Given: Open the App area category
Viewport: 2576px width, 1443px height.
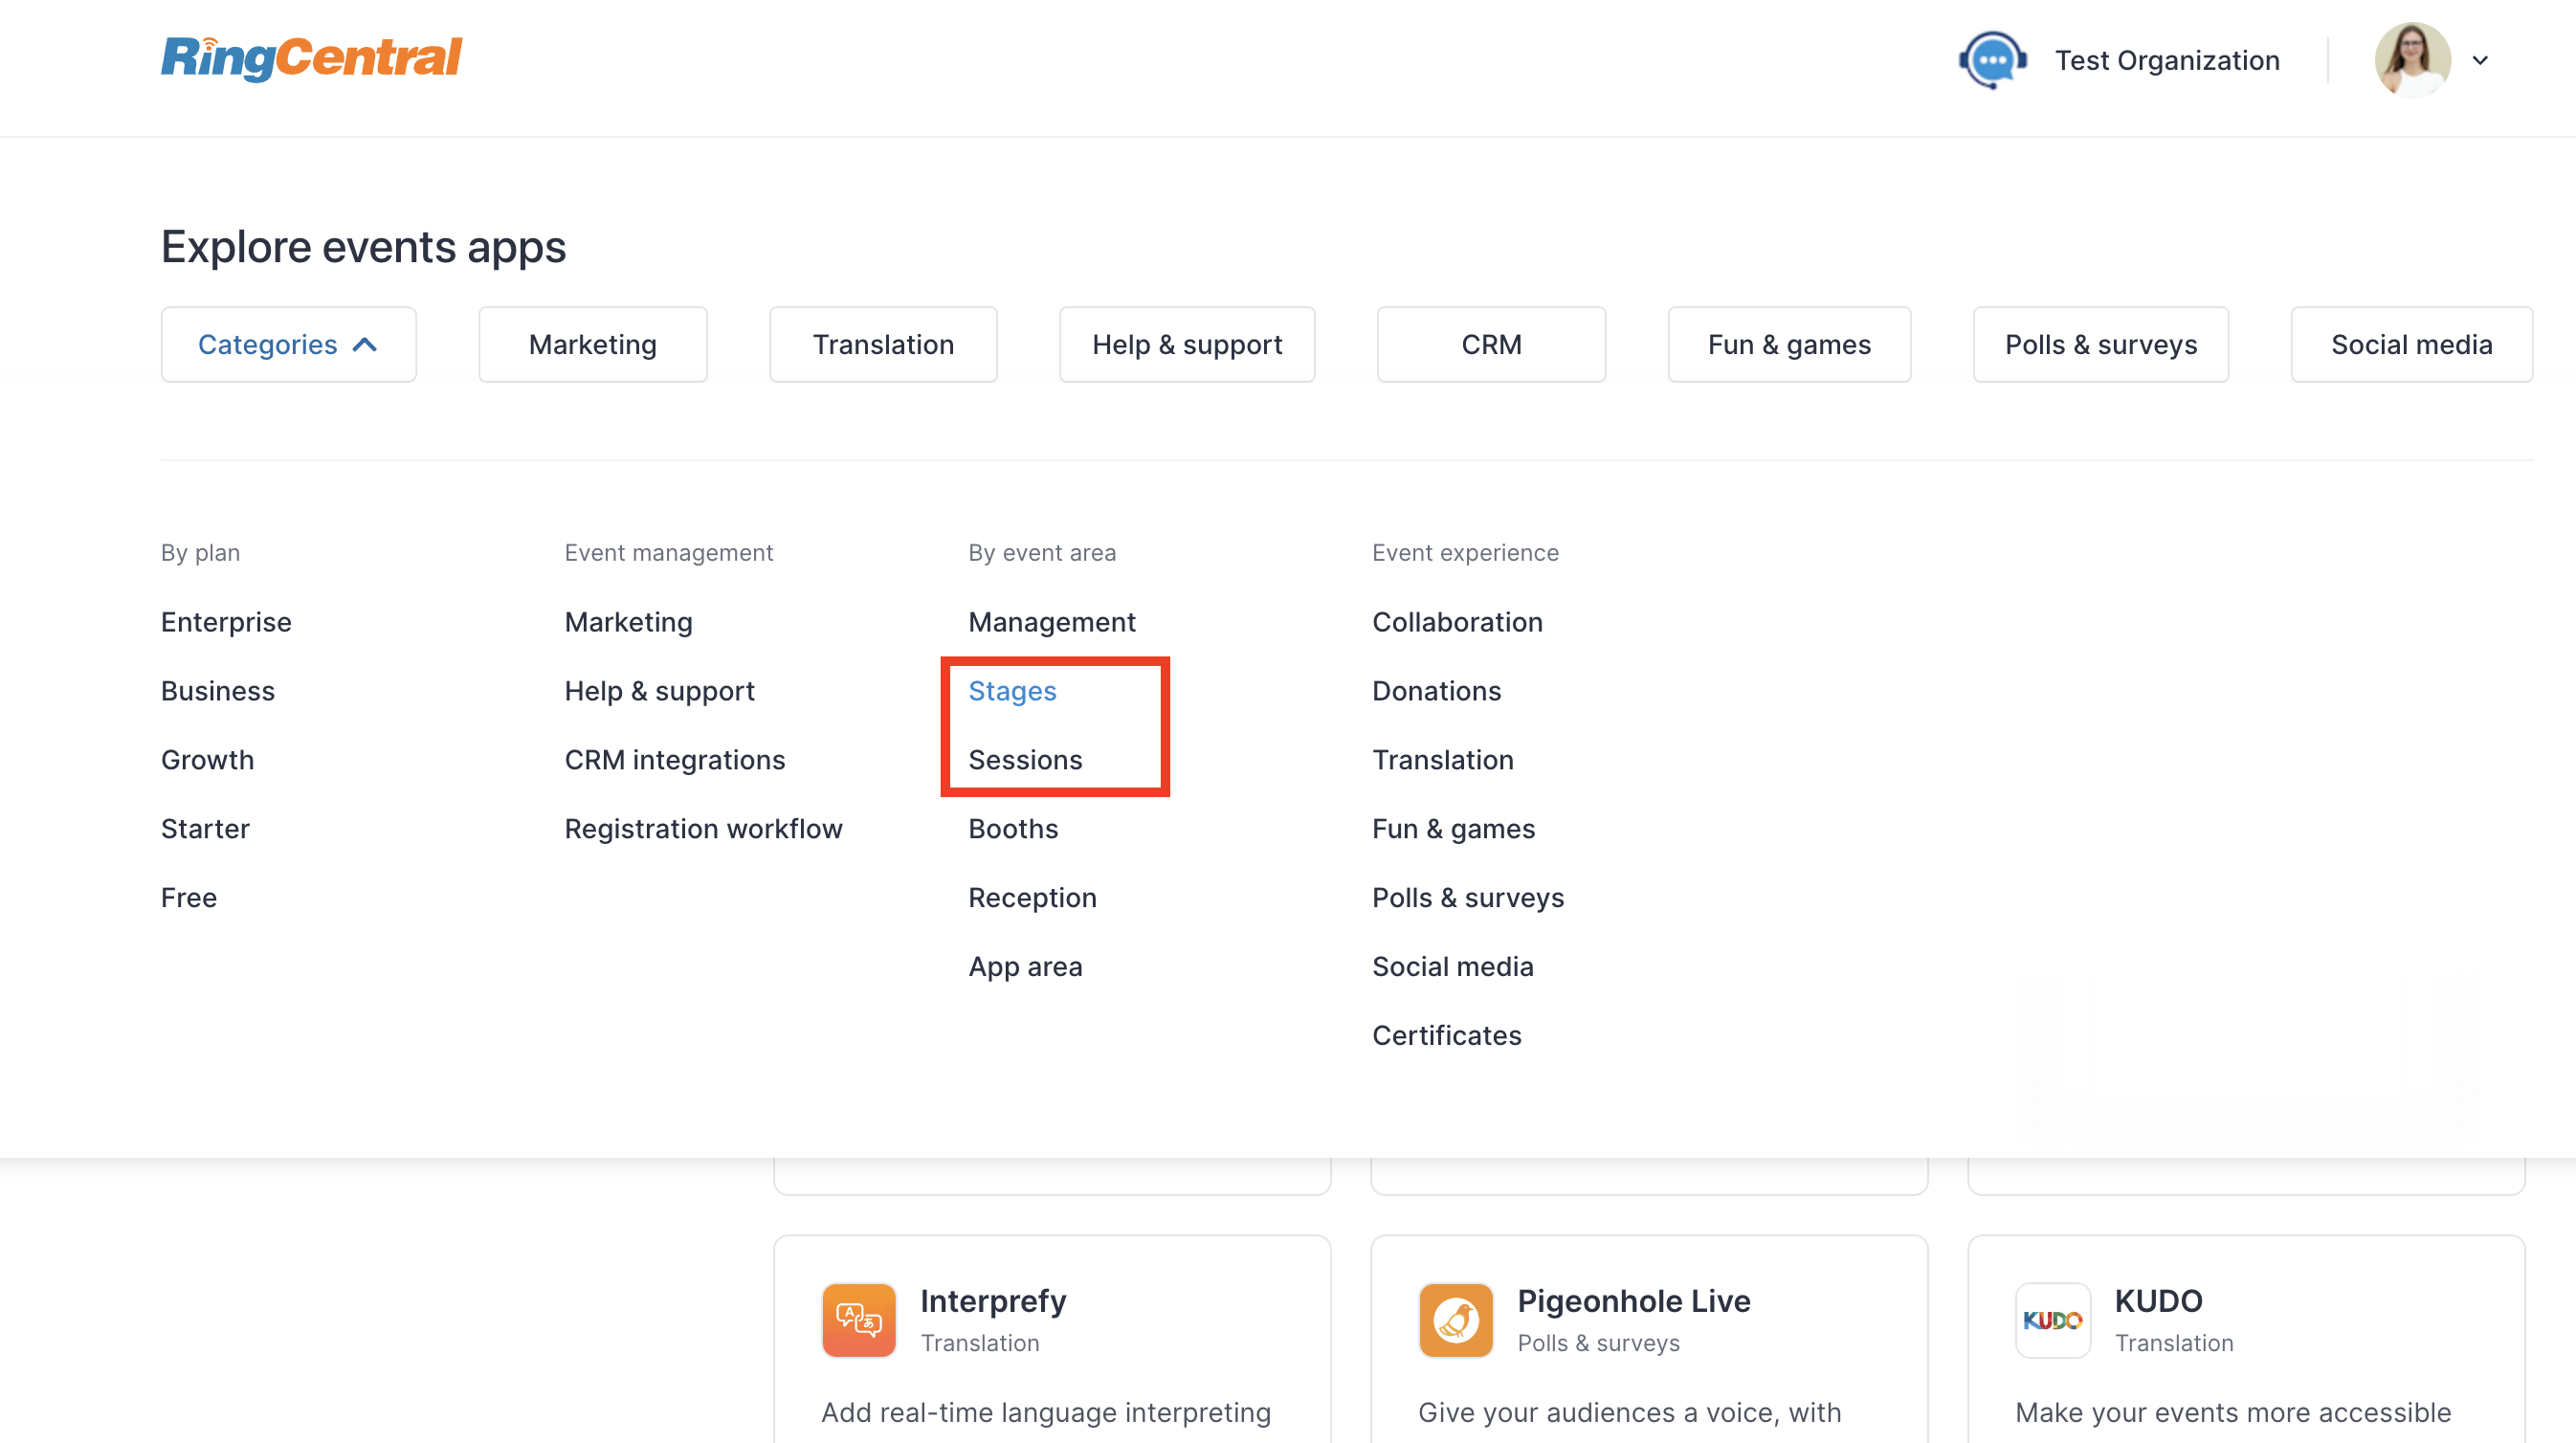Looking at the screenshot, I should (x=1025, y=967).
